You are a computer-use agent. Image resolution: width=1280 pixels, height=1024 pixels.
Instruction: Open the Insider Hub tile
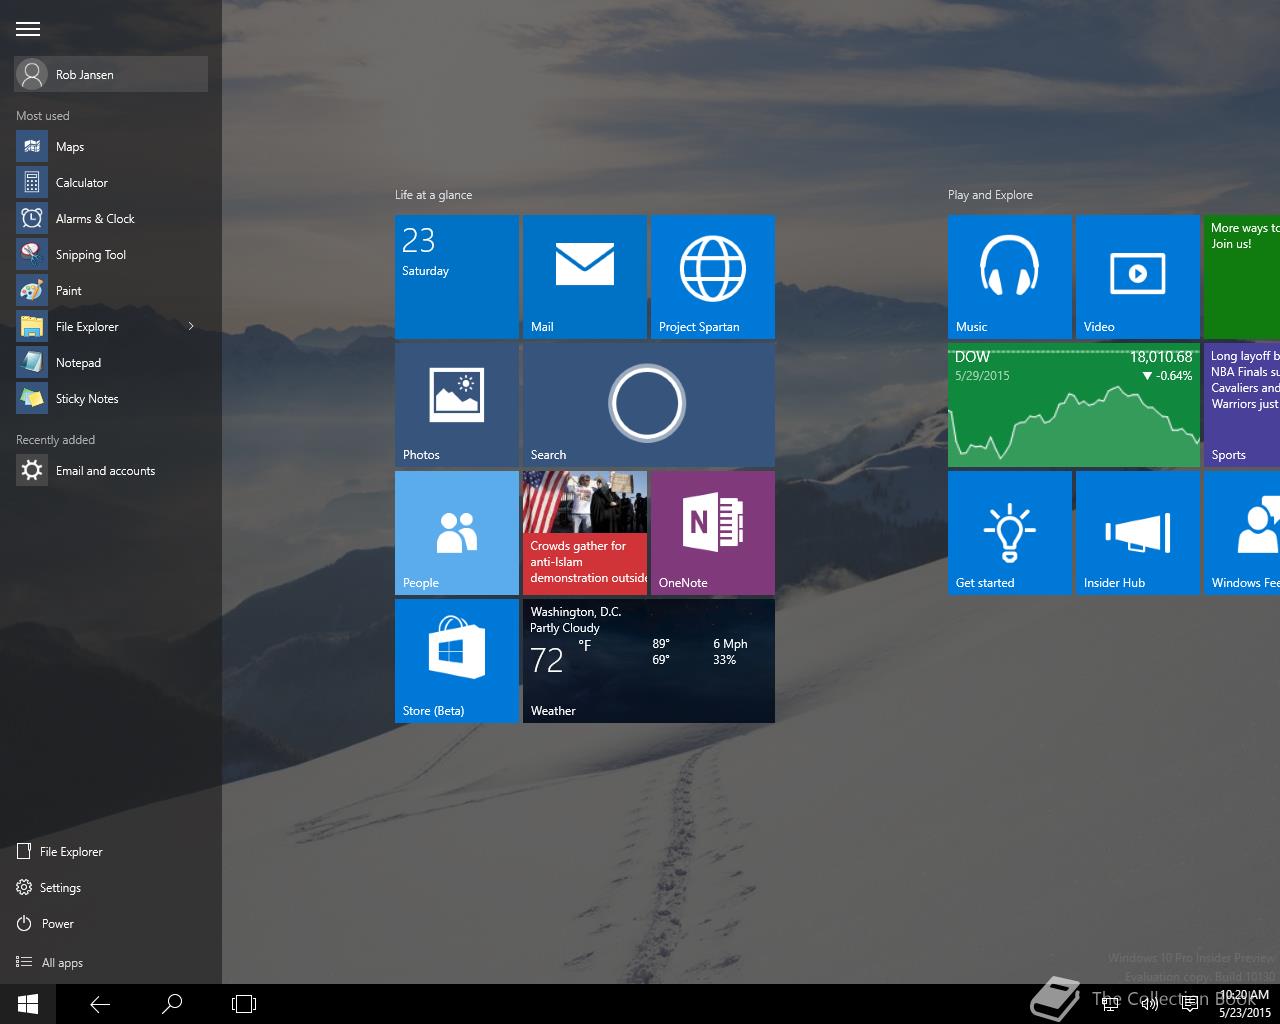[1138, 533]
